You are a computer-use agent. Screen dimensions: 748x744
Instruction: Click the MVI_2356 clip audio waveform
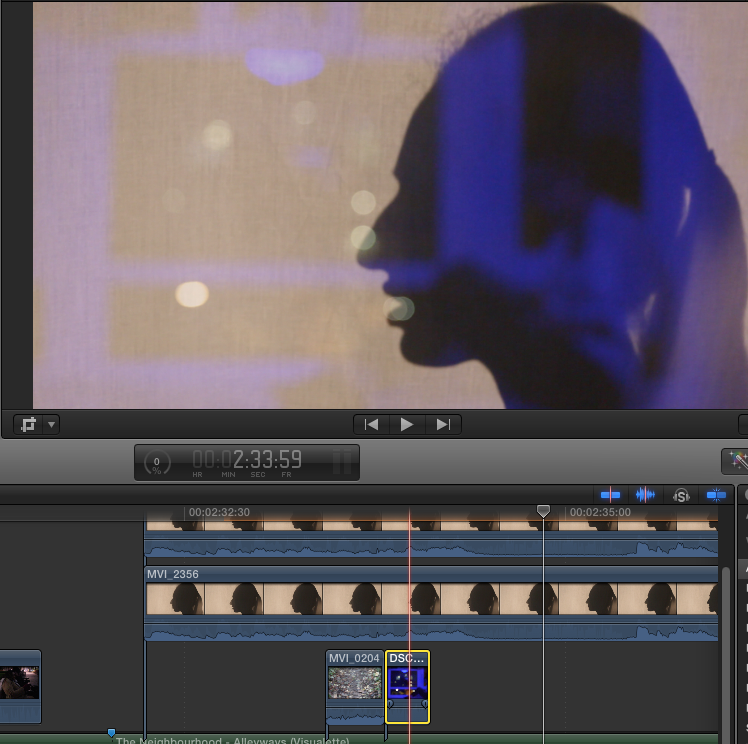pos(431,632)
